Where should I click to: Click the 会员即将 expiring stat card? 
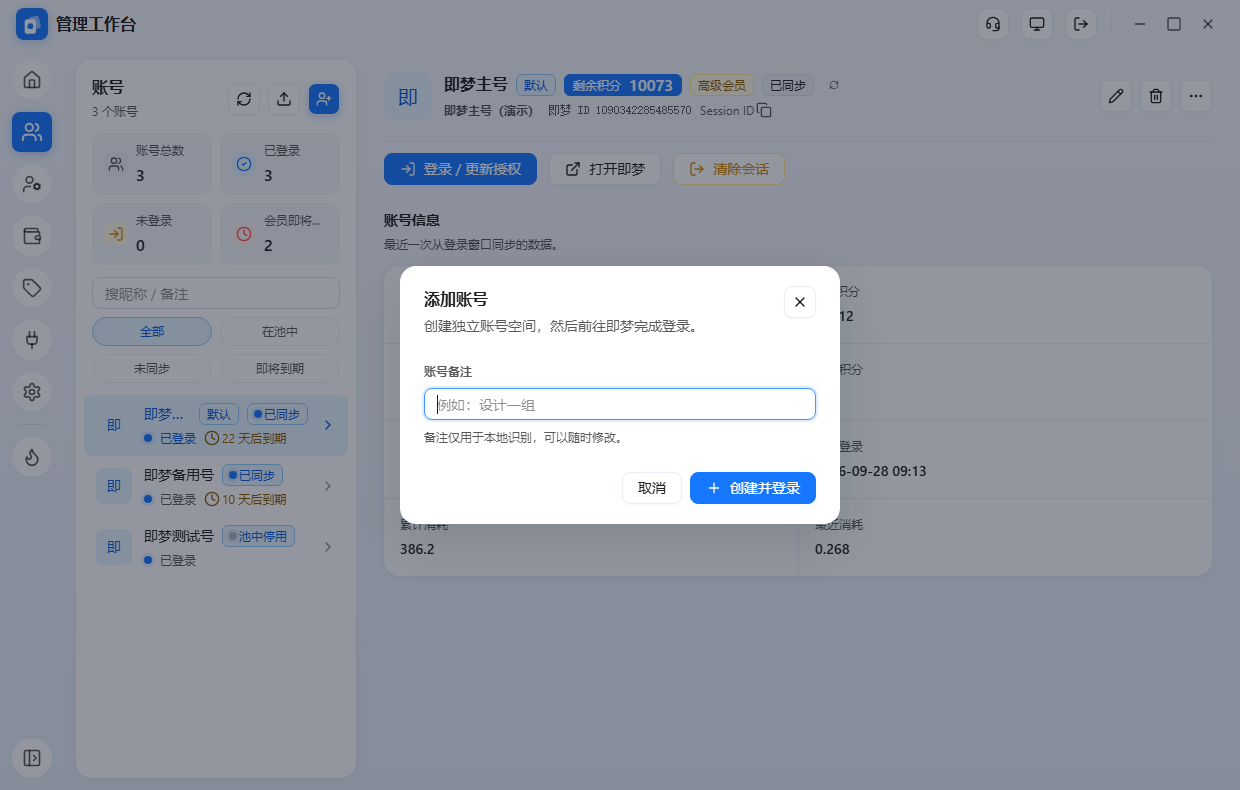(x=280, y=233)
